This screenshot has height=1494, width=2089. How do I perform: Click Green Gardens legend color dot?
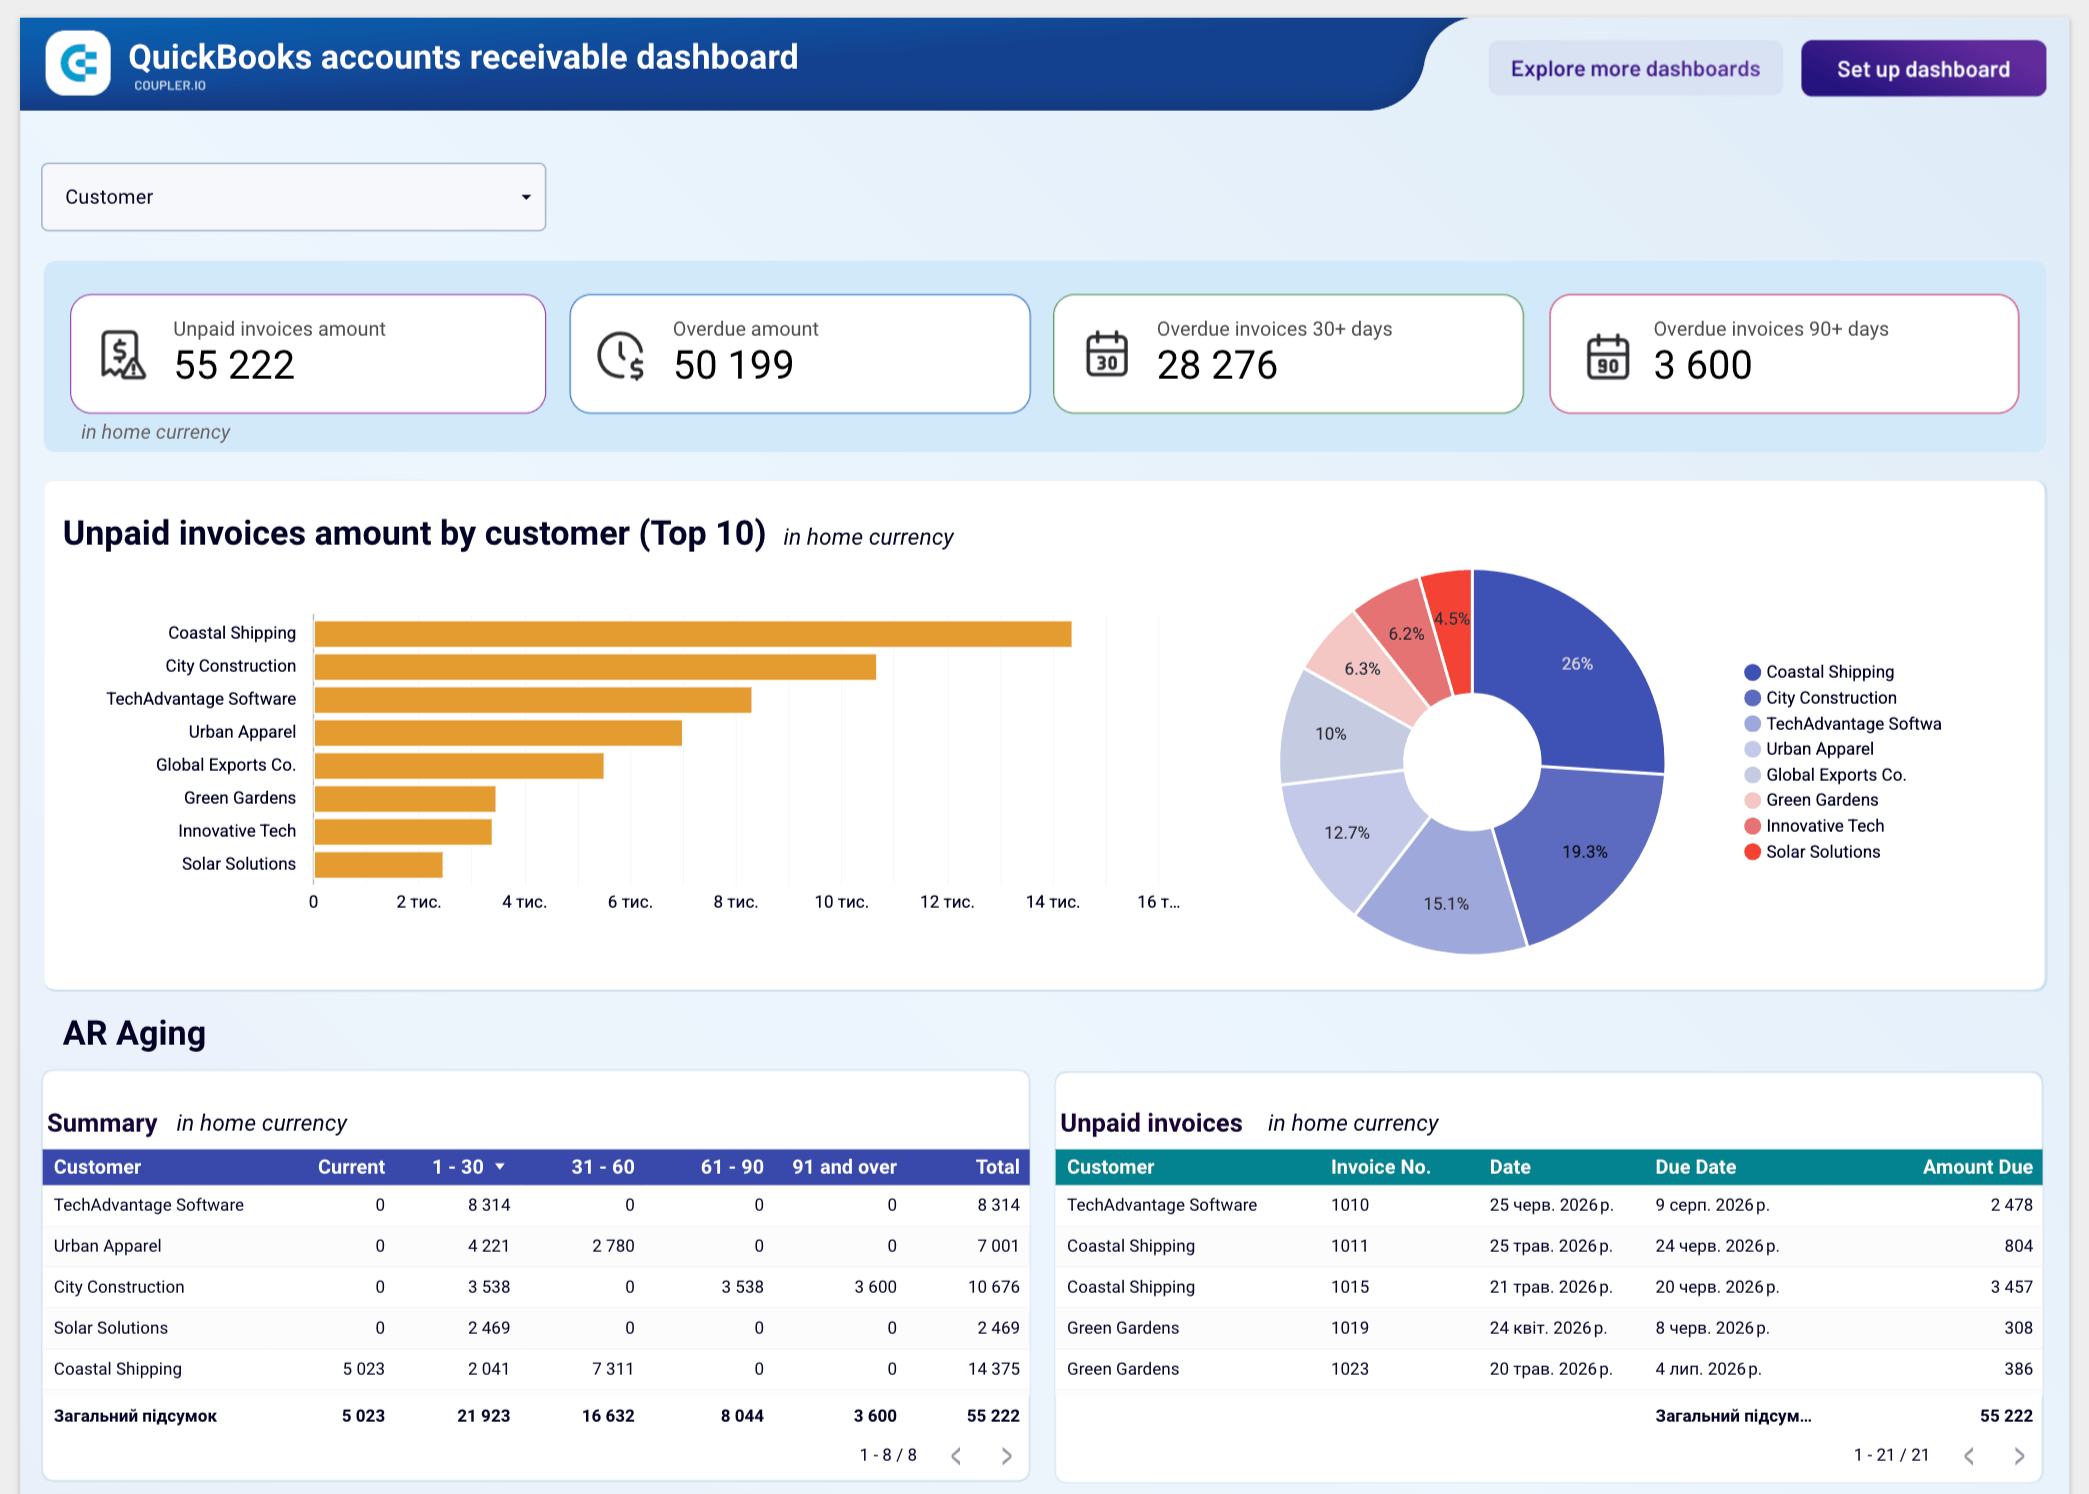(1752, 800)
